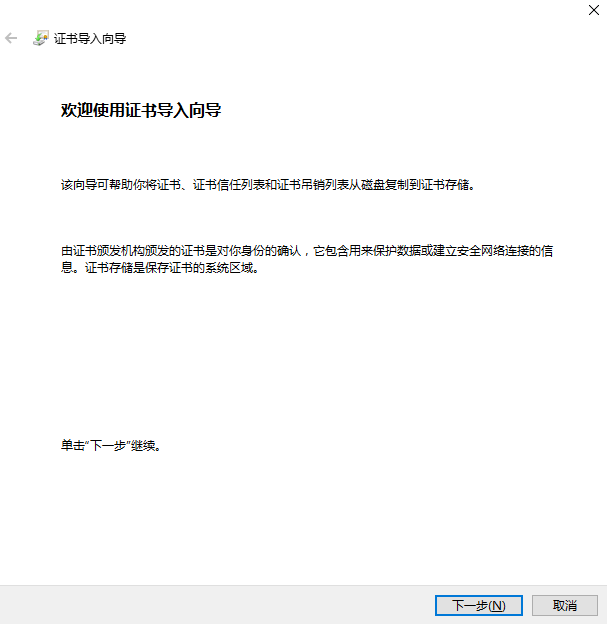Viewport: 607px width, 624px height.
Task: Click the paragraph starting 由证书颁发机构颁发的证书
Action: (307, 259)
